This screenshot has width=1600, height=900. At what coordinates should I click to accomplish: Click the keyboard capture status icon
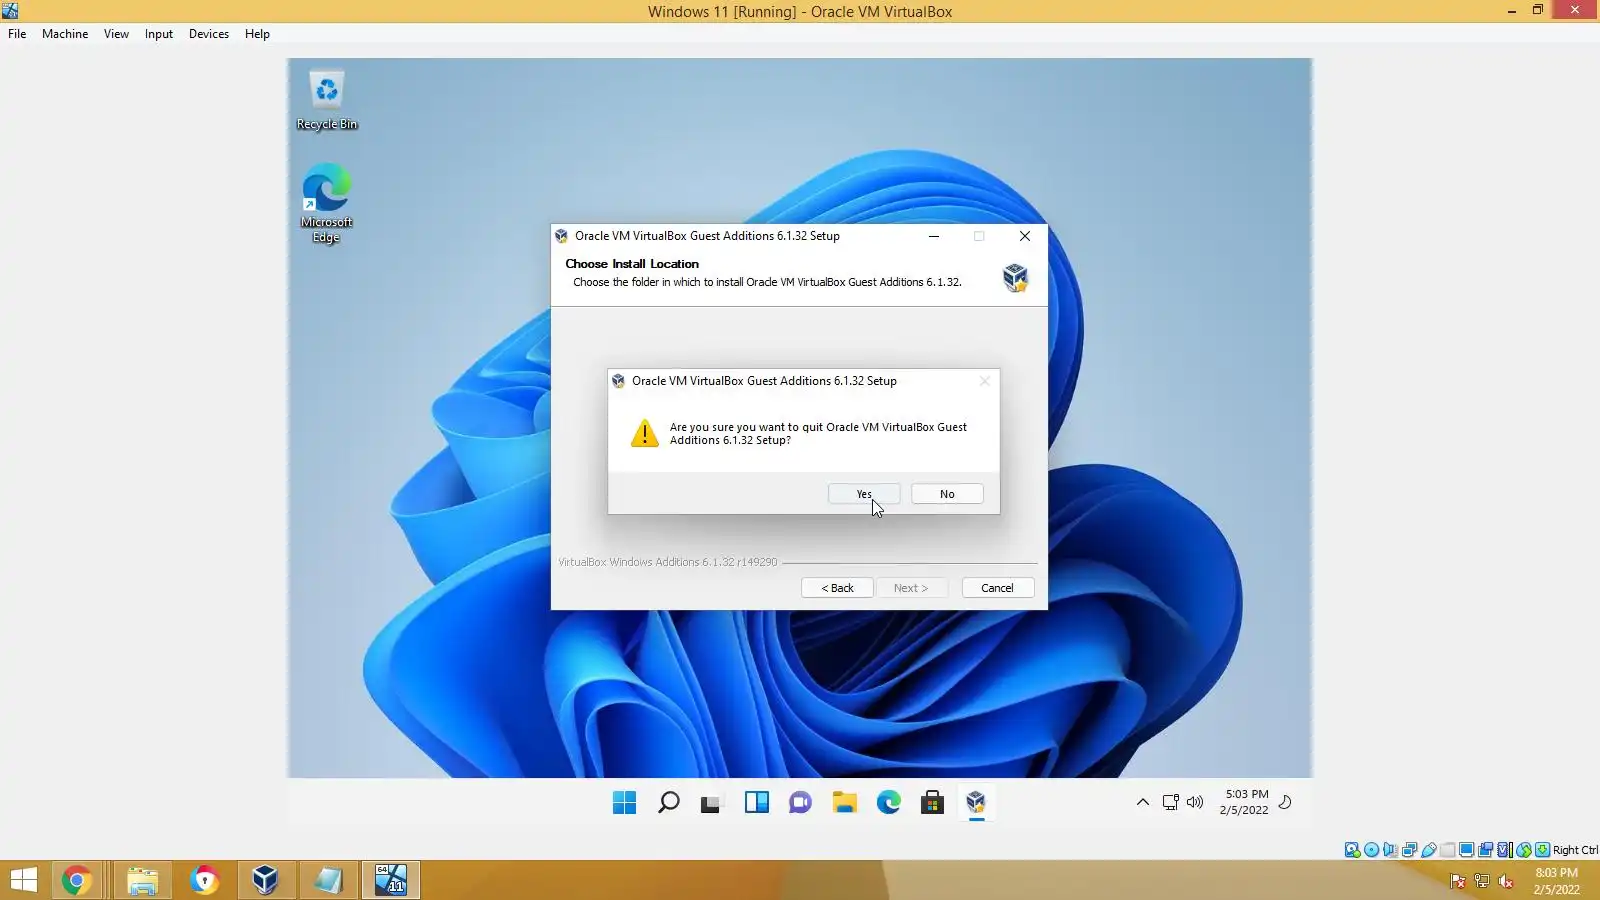pos(1542,850)
